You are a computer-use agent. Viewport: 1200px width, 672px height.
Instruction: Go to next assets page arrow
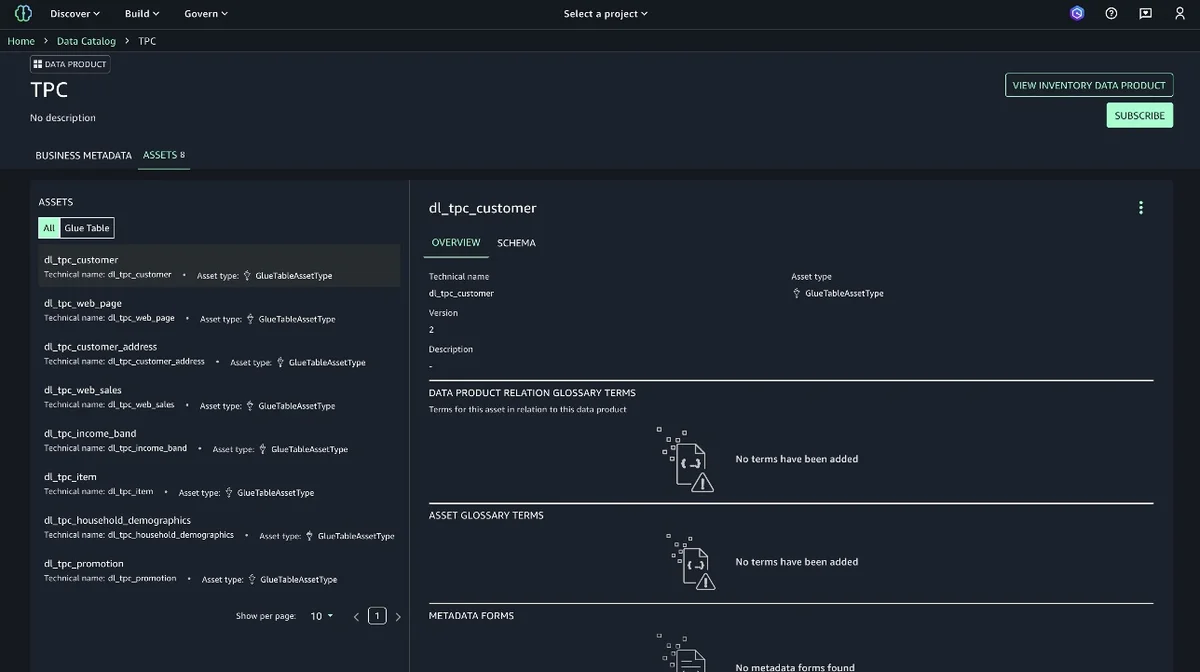(398, 616)
